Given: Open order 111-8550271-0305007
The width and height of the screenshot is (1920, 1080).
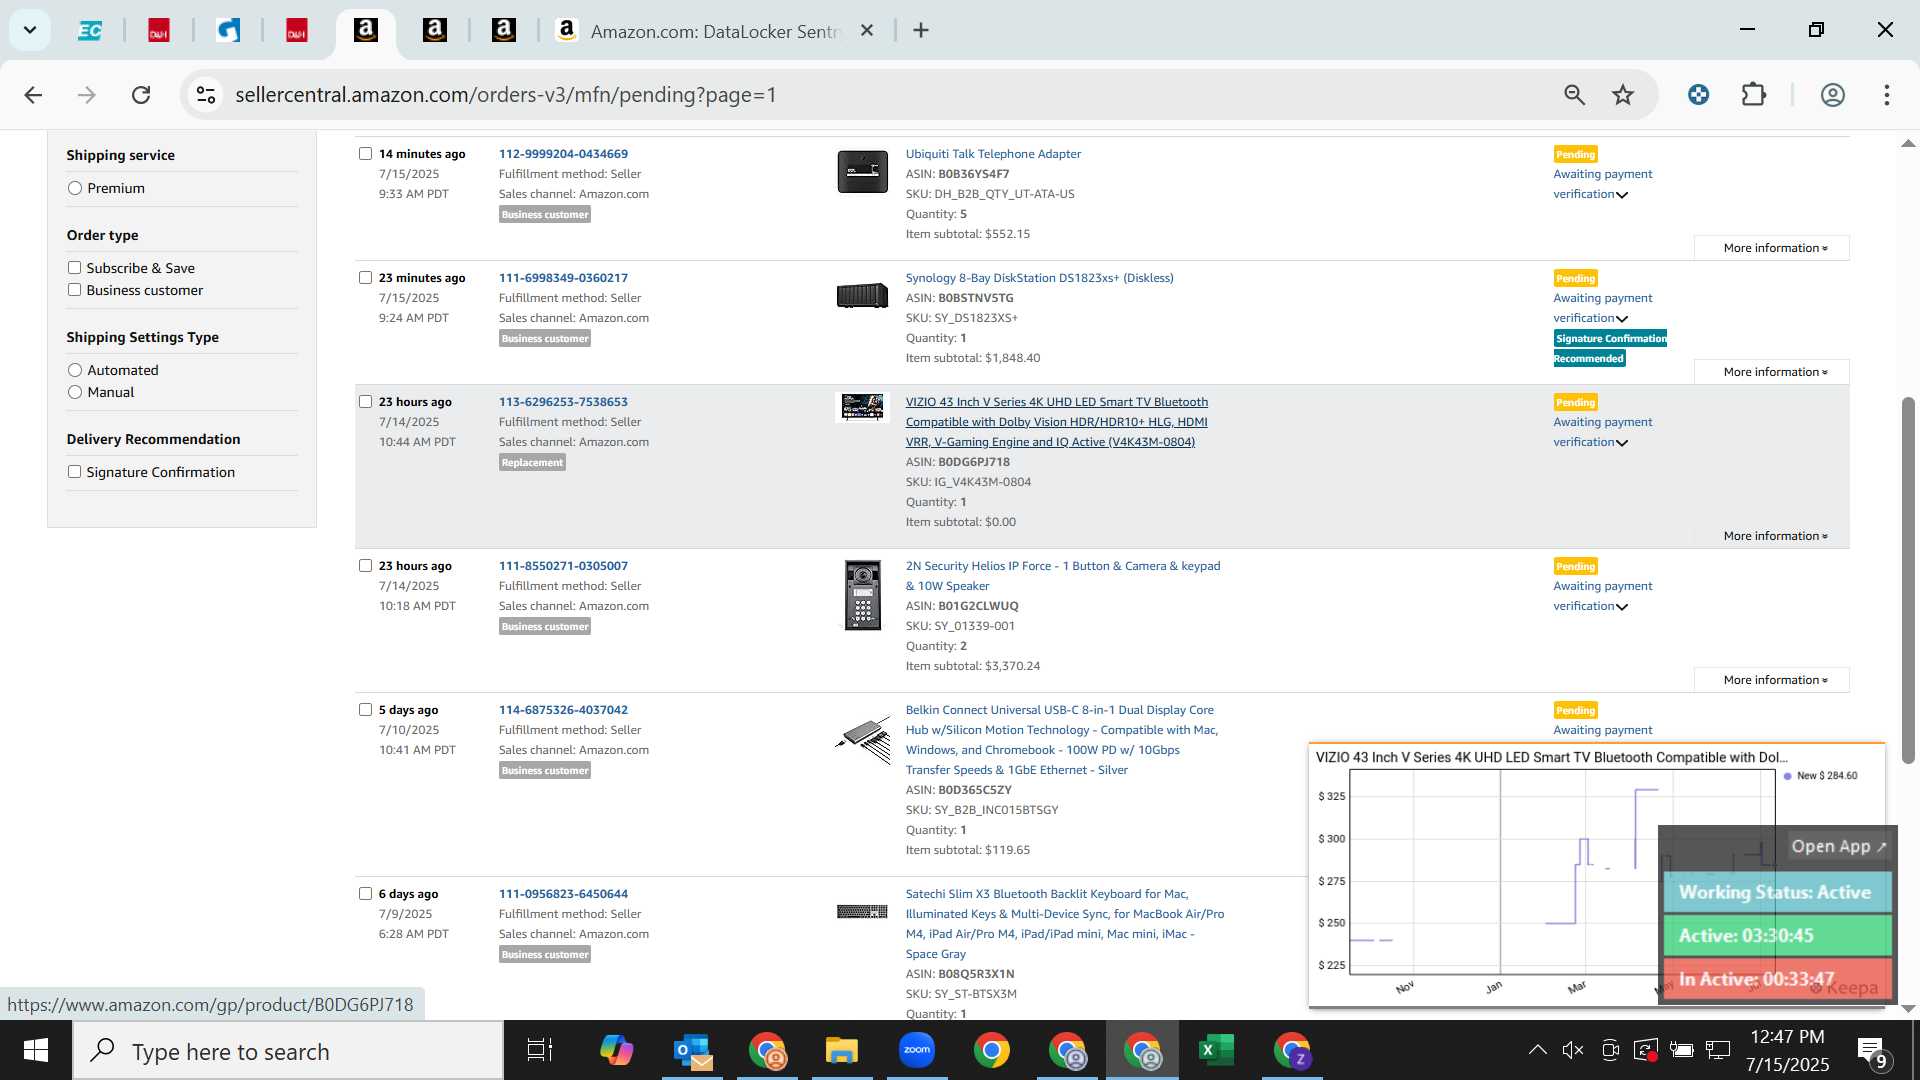Looking at the screenshot, I should [x=563, y=566].
